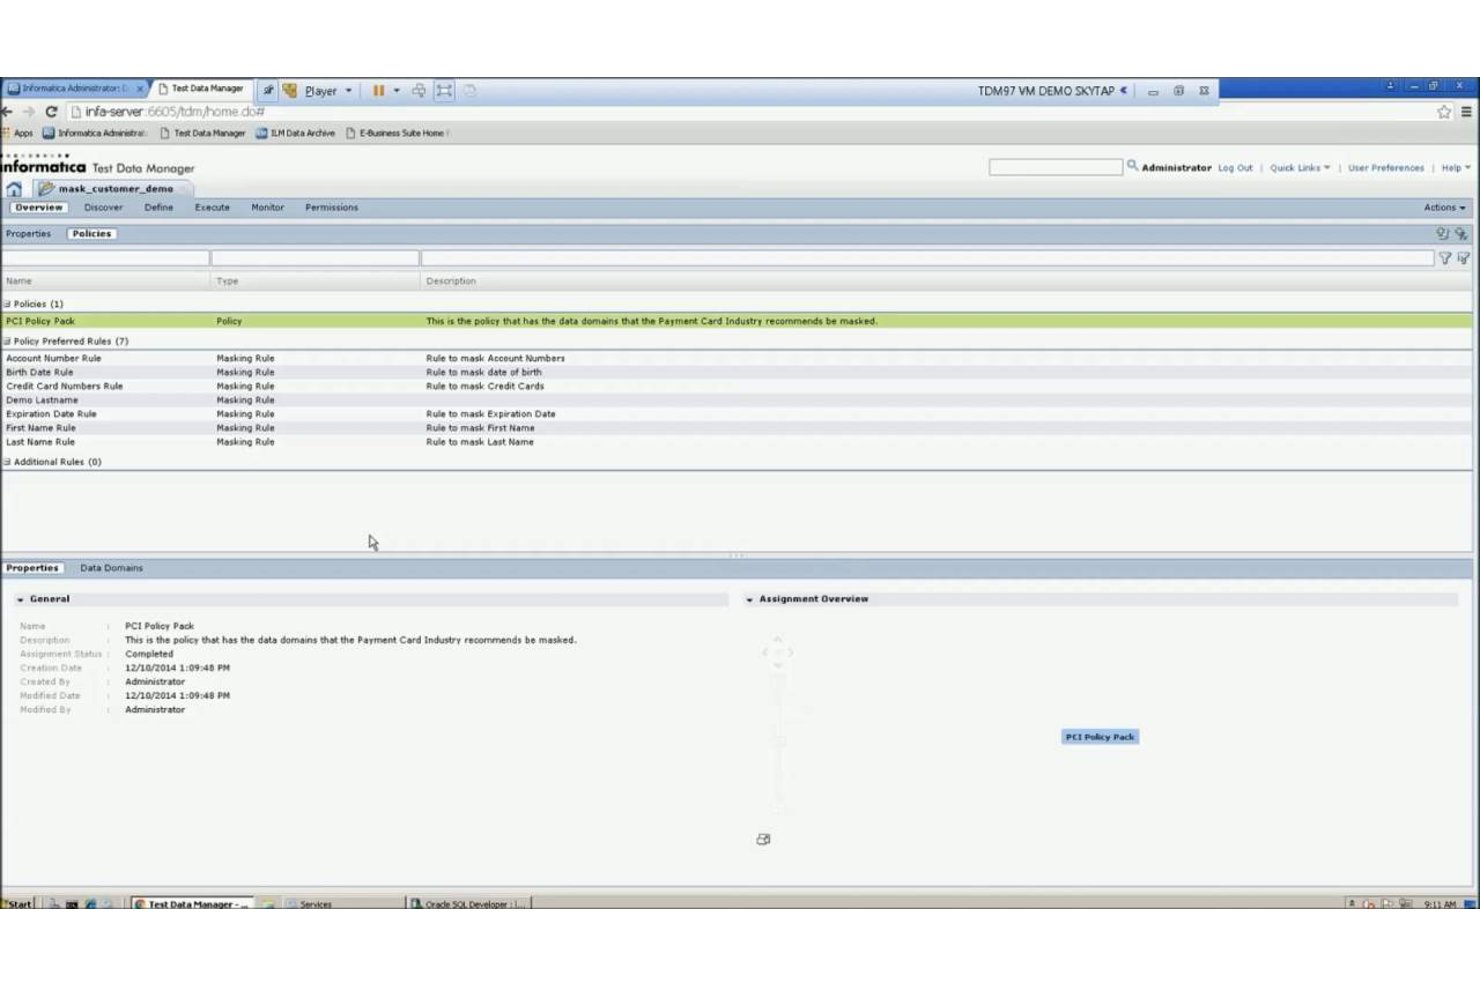
Task: Open the Informatica Administrator bookmark
Action: point(95,133)
